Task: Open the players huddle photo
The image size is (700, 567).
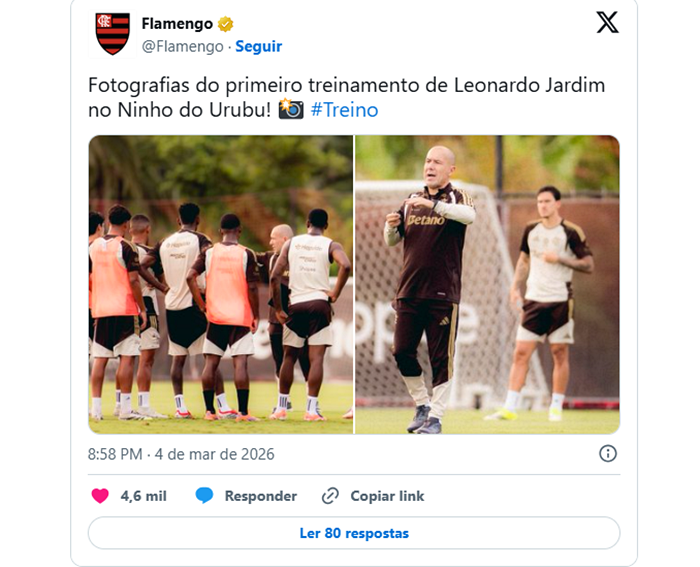Action: 221,284
